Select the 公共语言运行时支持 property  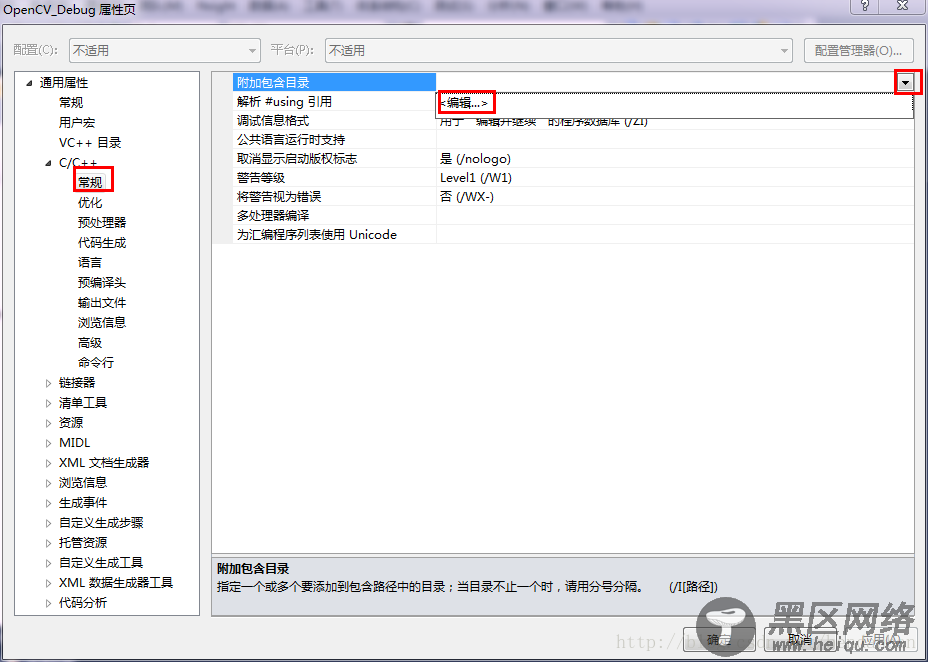(334, 140)
